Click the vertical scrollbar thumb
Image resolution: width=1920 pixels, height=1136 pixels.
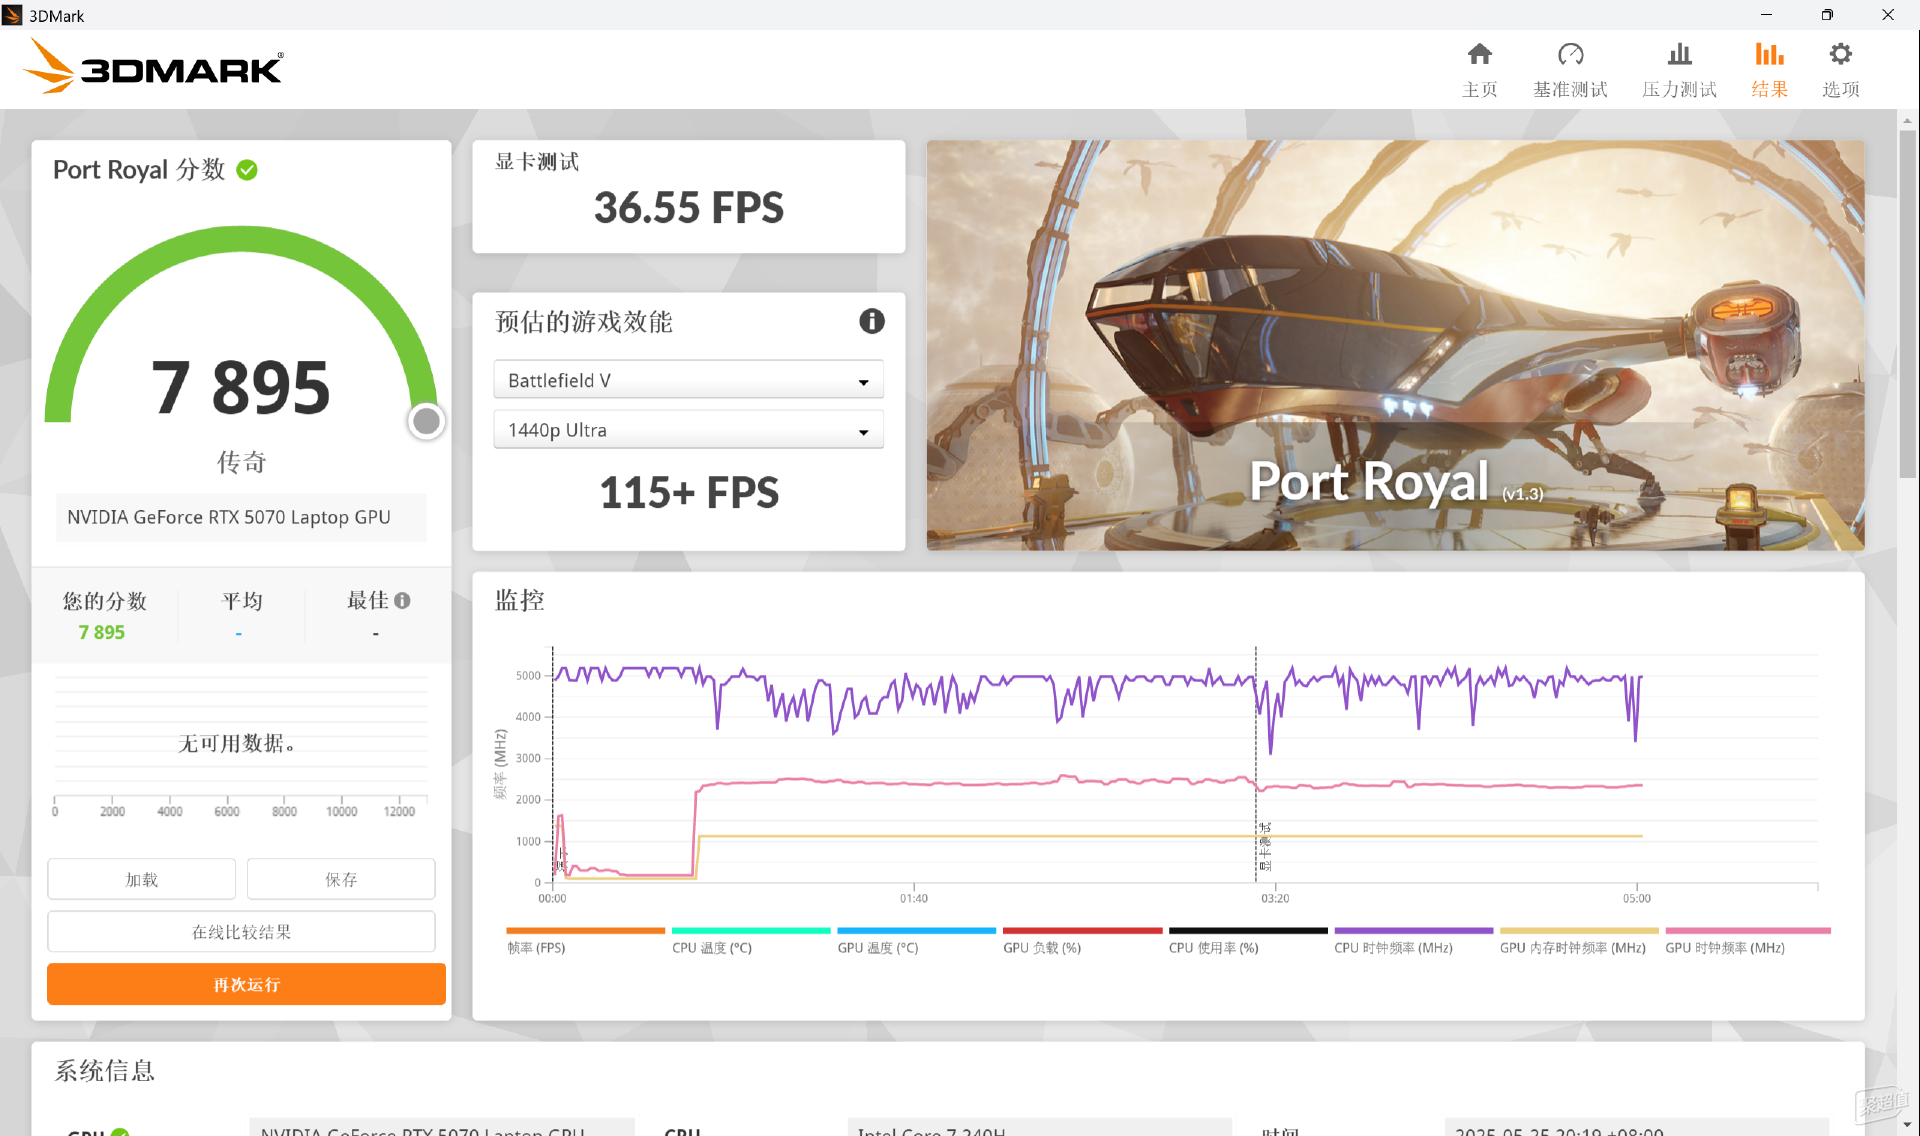1907,305
